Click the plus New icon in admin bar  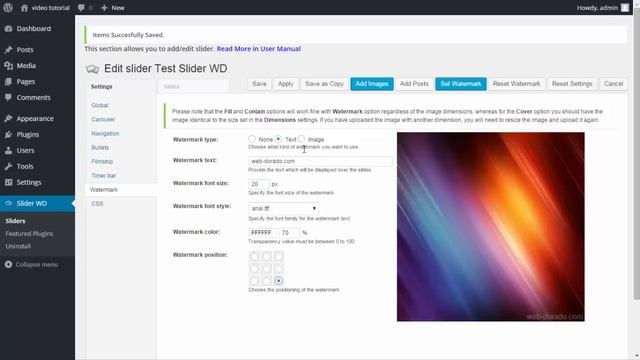[x=104, y=8]
